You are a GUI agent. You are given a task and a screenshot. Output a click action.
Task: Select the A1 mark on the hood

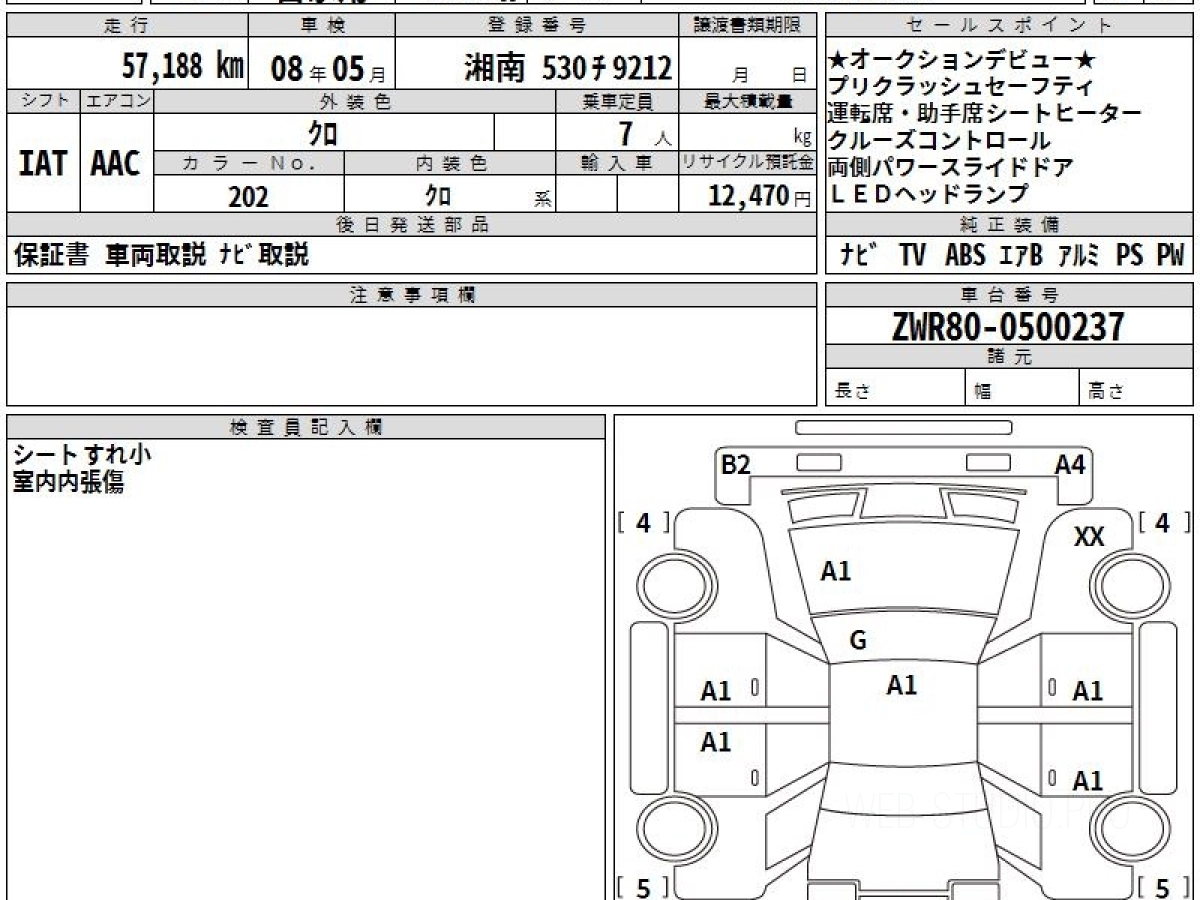(x=836, y=571)
